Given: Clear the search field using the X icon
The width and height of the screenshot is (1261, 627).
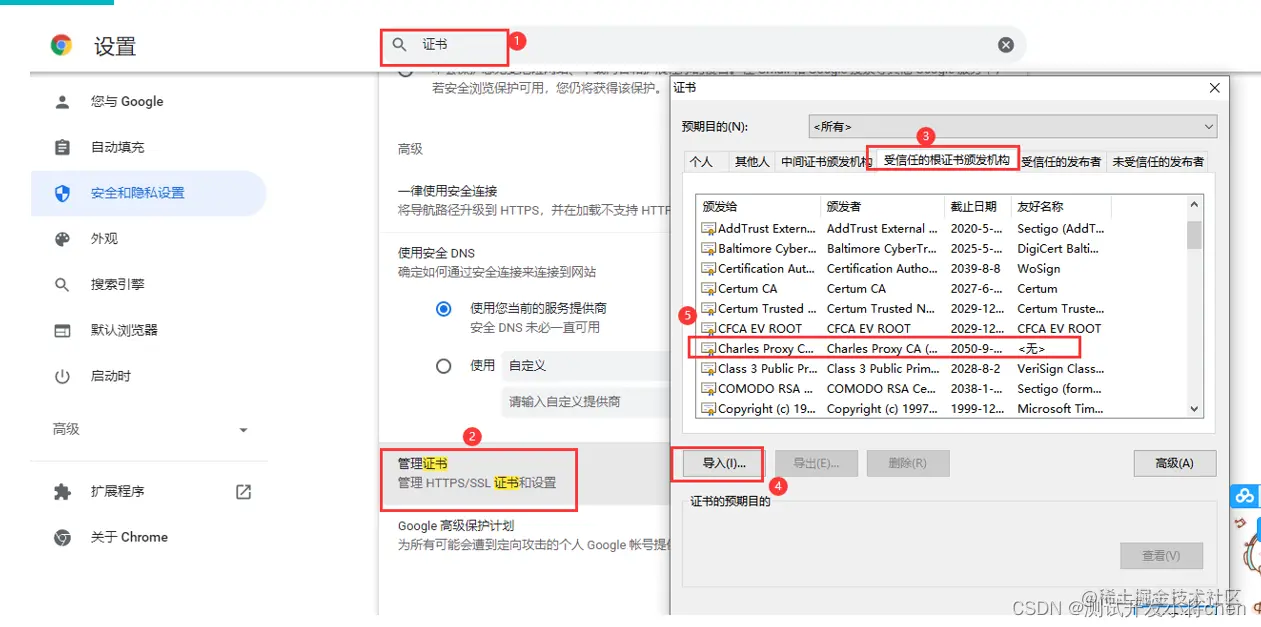Looking at the screenshot, I should [x=1006, y=44].
